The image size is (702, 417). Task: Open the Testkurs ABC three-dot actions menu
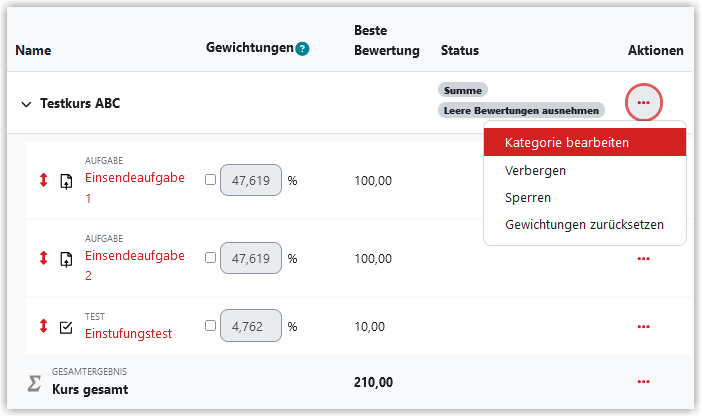click(x=643, y=103)
